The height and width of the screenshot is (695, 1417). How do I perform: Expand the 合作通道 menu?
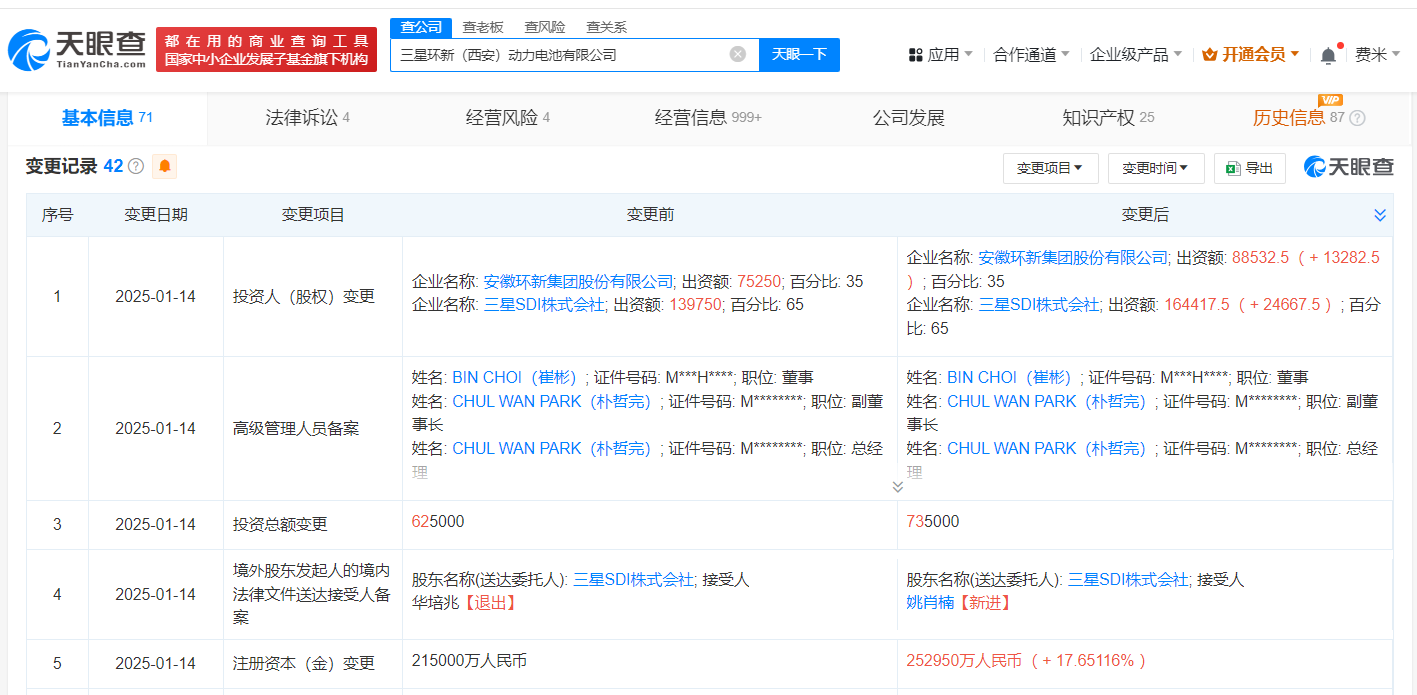coord(1031,55)
